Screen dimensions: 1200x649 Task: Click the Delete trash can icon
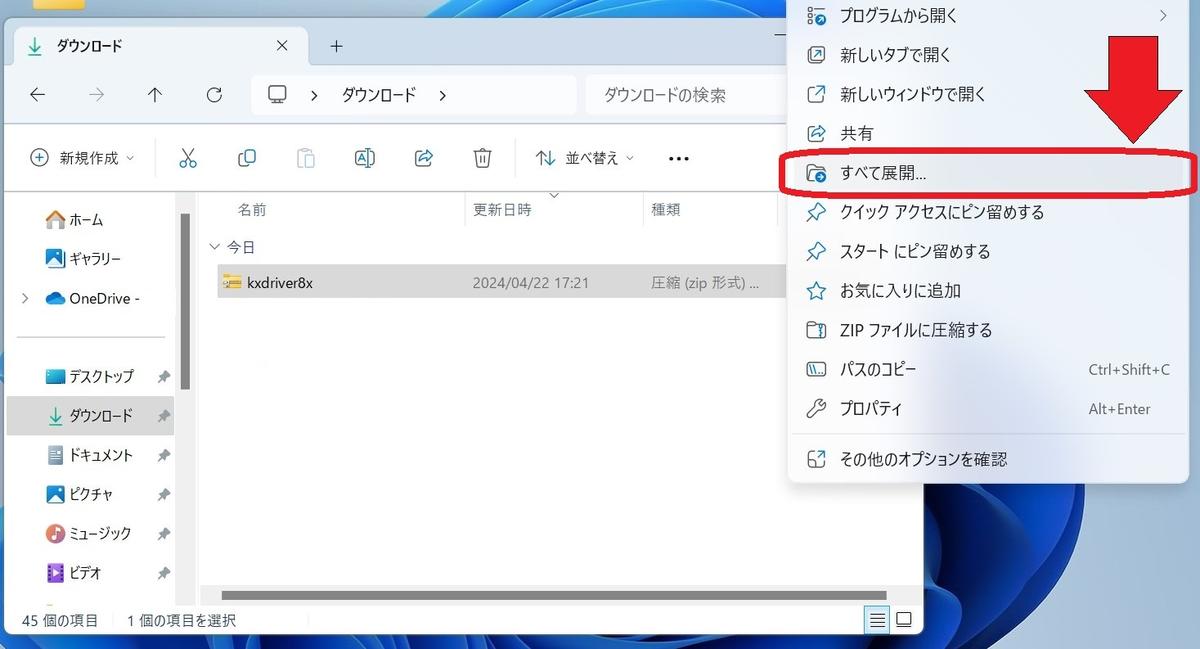click(x=482, y=158)
